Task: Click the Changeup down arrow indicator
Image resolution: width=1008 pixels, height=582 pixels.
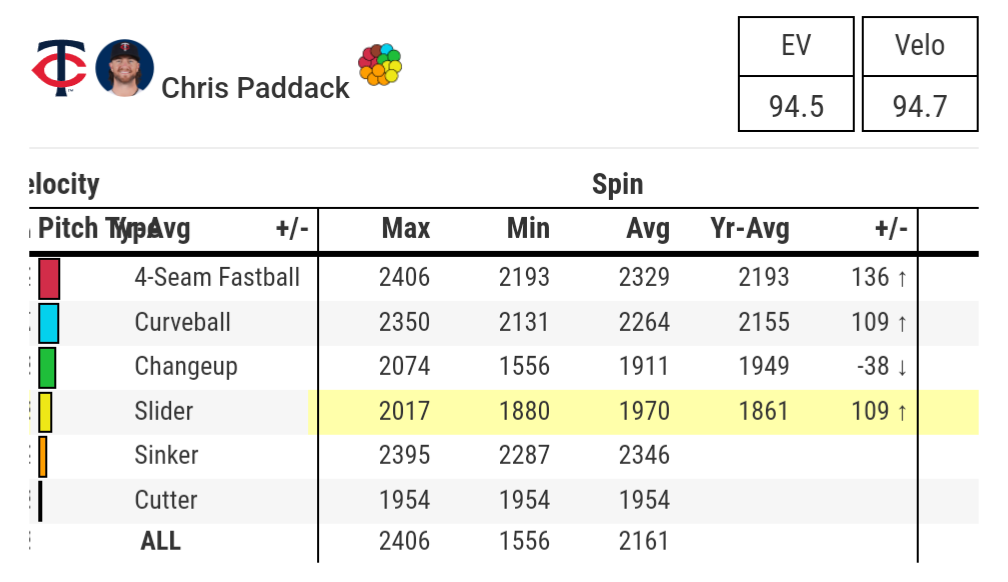Action: [902, 367]
